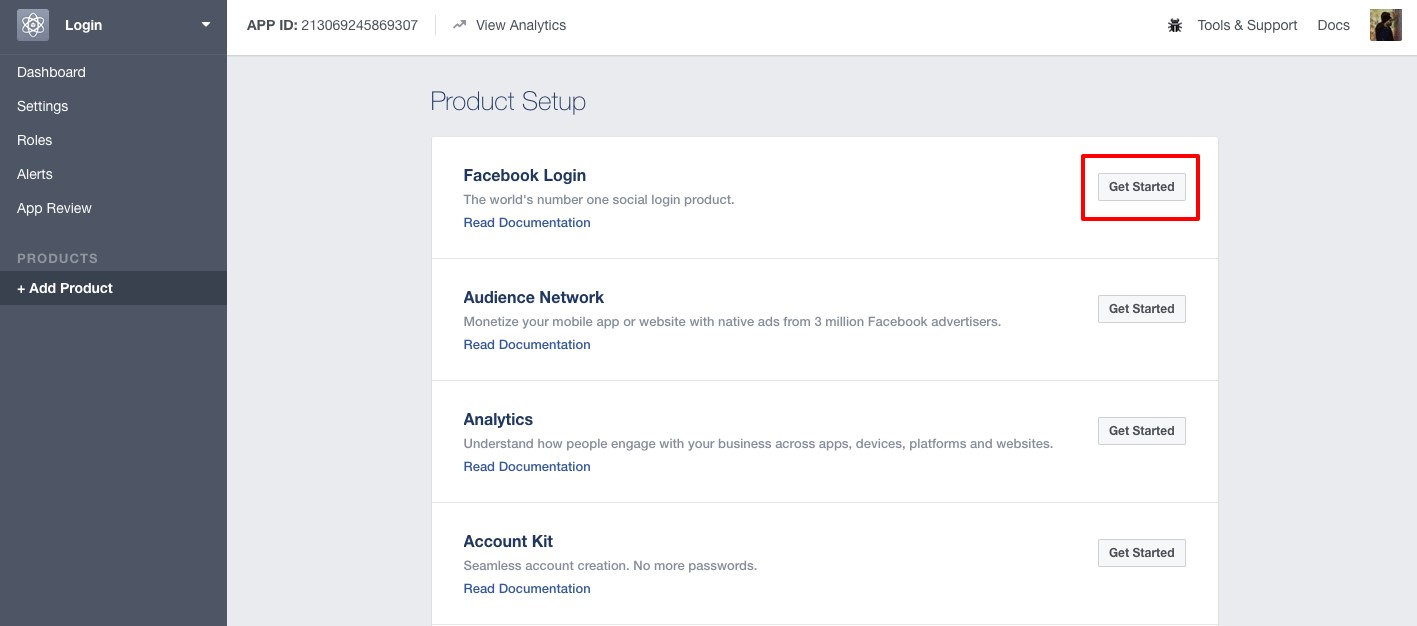Open the user profile avatar

point(1385,25)
